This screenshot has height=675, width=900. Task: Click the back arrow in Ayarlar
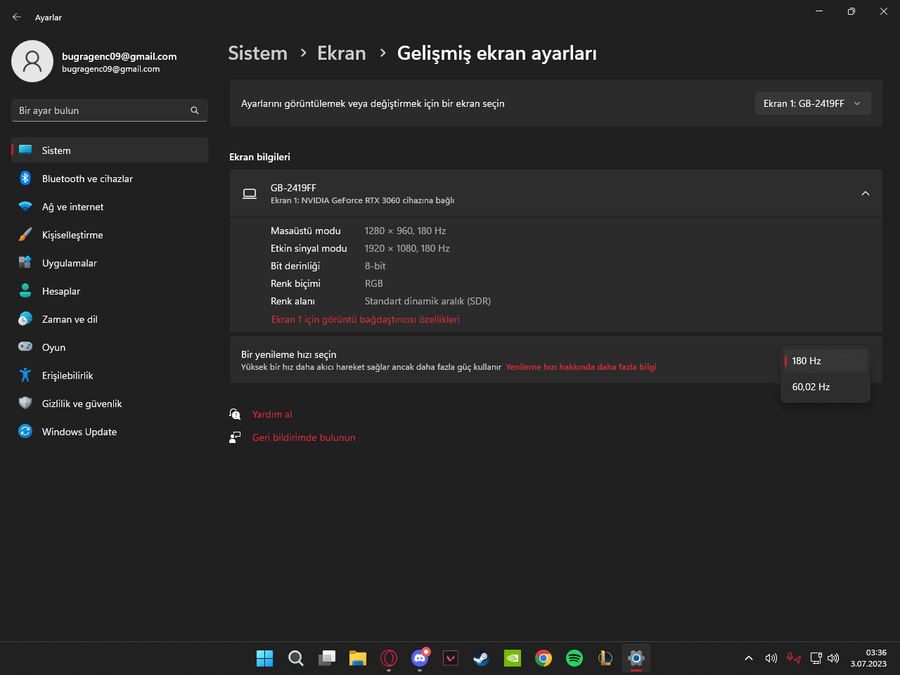[17, 17]
